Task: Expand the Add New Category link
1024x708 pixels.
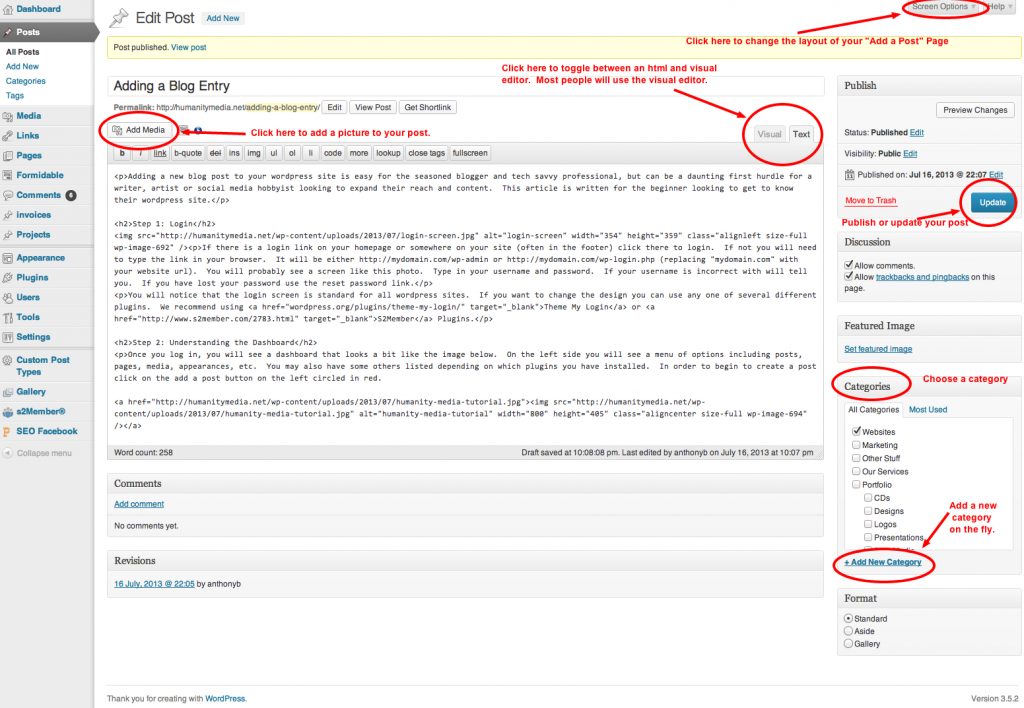Action: point(883,563)
